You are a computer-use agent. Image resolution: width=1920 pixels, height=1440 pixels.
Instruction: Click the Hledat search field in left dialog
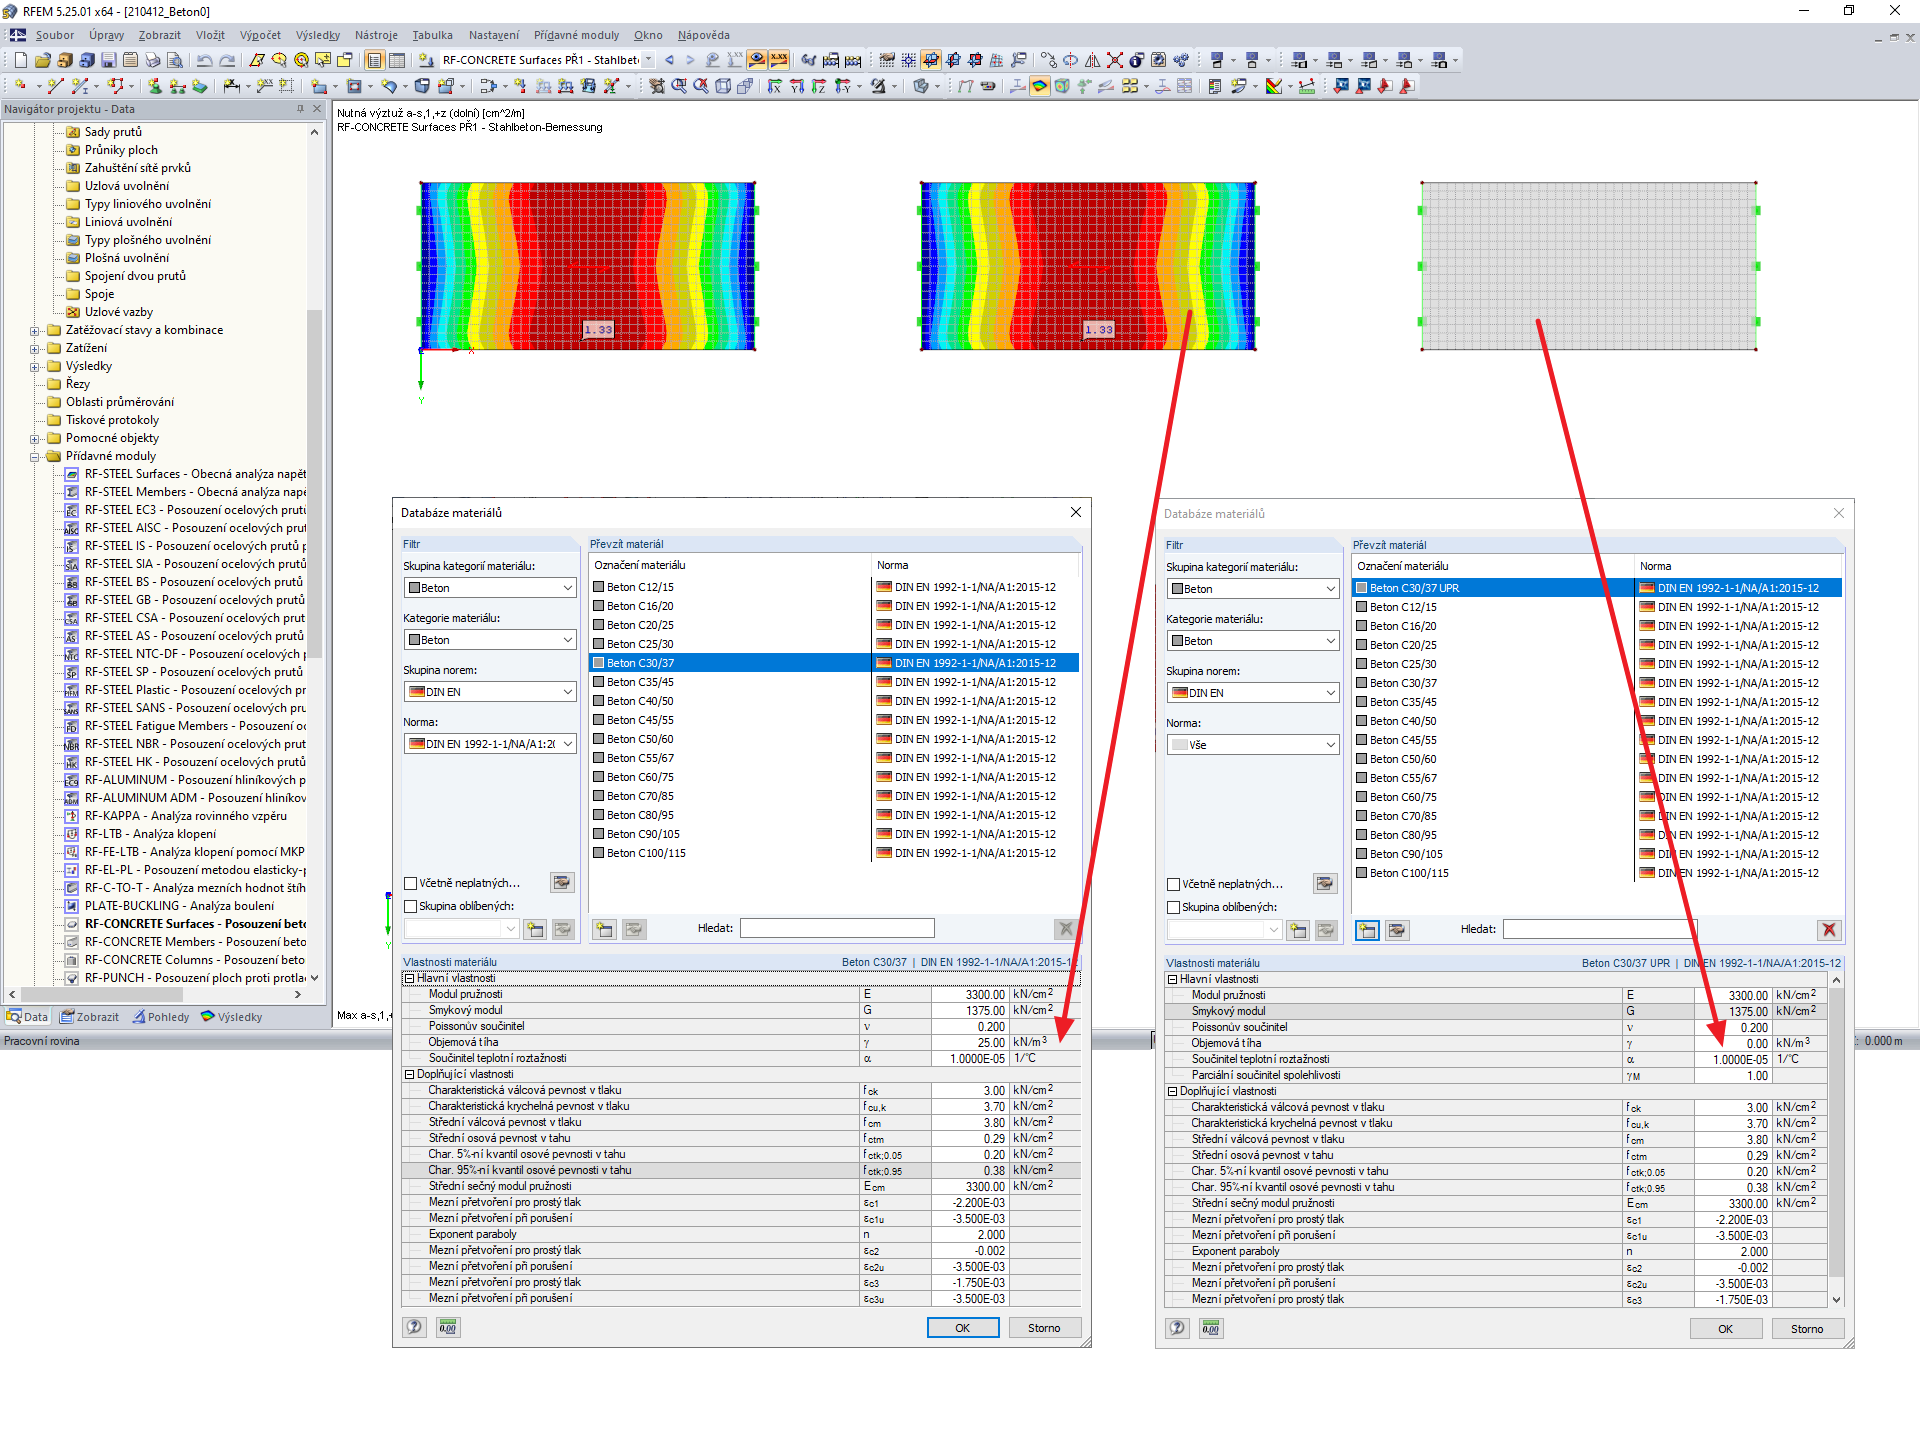click(x=836, y=928)
